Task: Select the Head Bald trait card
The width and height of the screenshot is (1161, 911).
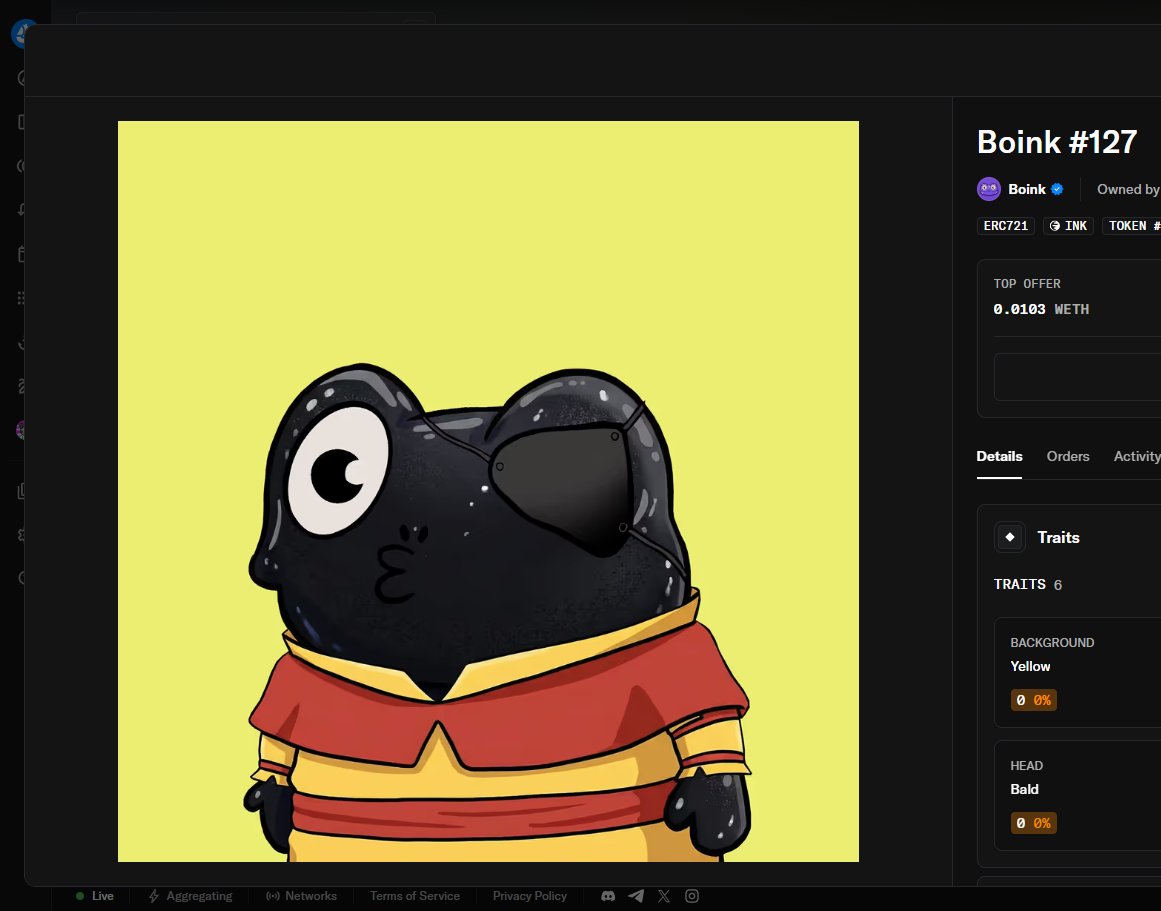Action: pyautogui.click(x=1077, y=795)
